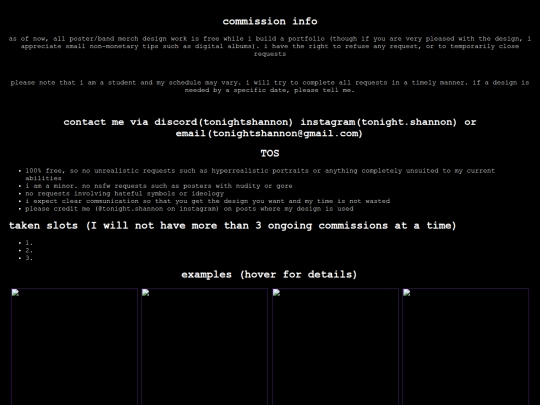Open the second example image thumbnail

pyautogui.click(x=205, y=346)
